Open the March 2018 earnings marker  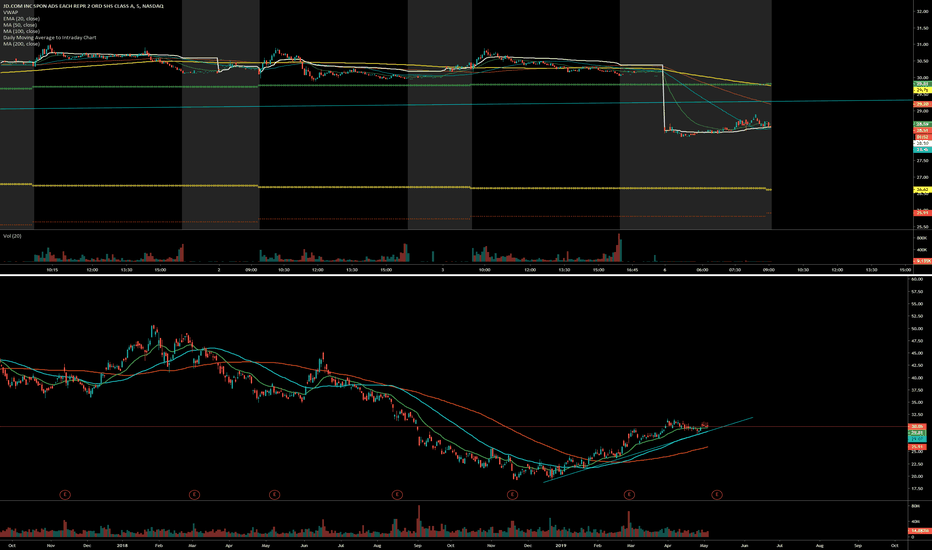coord(194,495)
